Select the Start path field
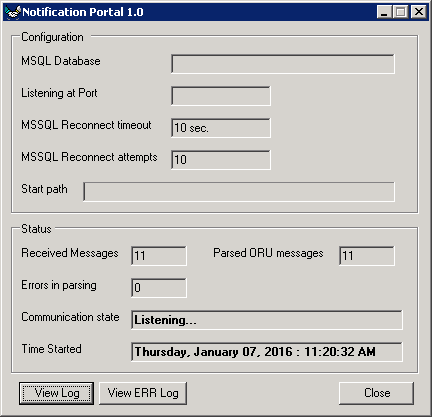432x417 pixels. coord(239,192)
